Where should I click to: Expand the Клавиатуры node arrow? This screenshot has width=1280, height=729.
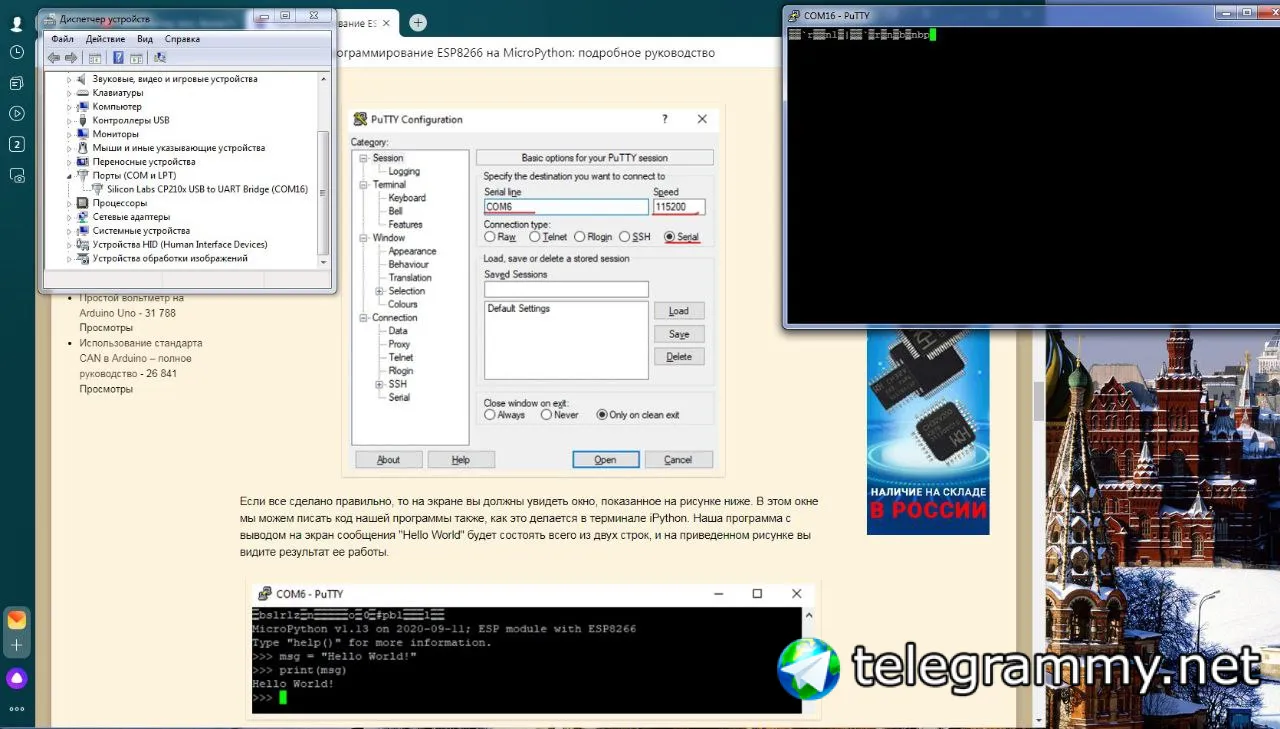(70, 93)
